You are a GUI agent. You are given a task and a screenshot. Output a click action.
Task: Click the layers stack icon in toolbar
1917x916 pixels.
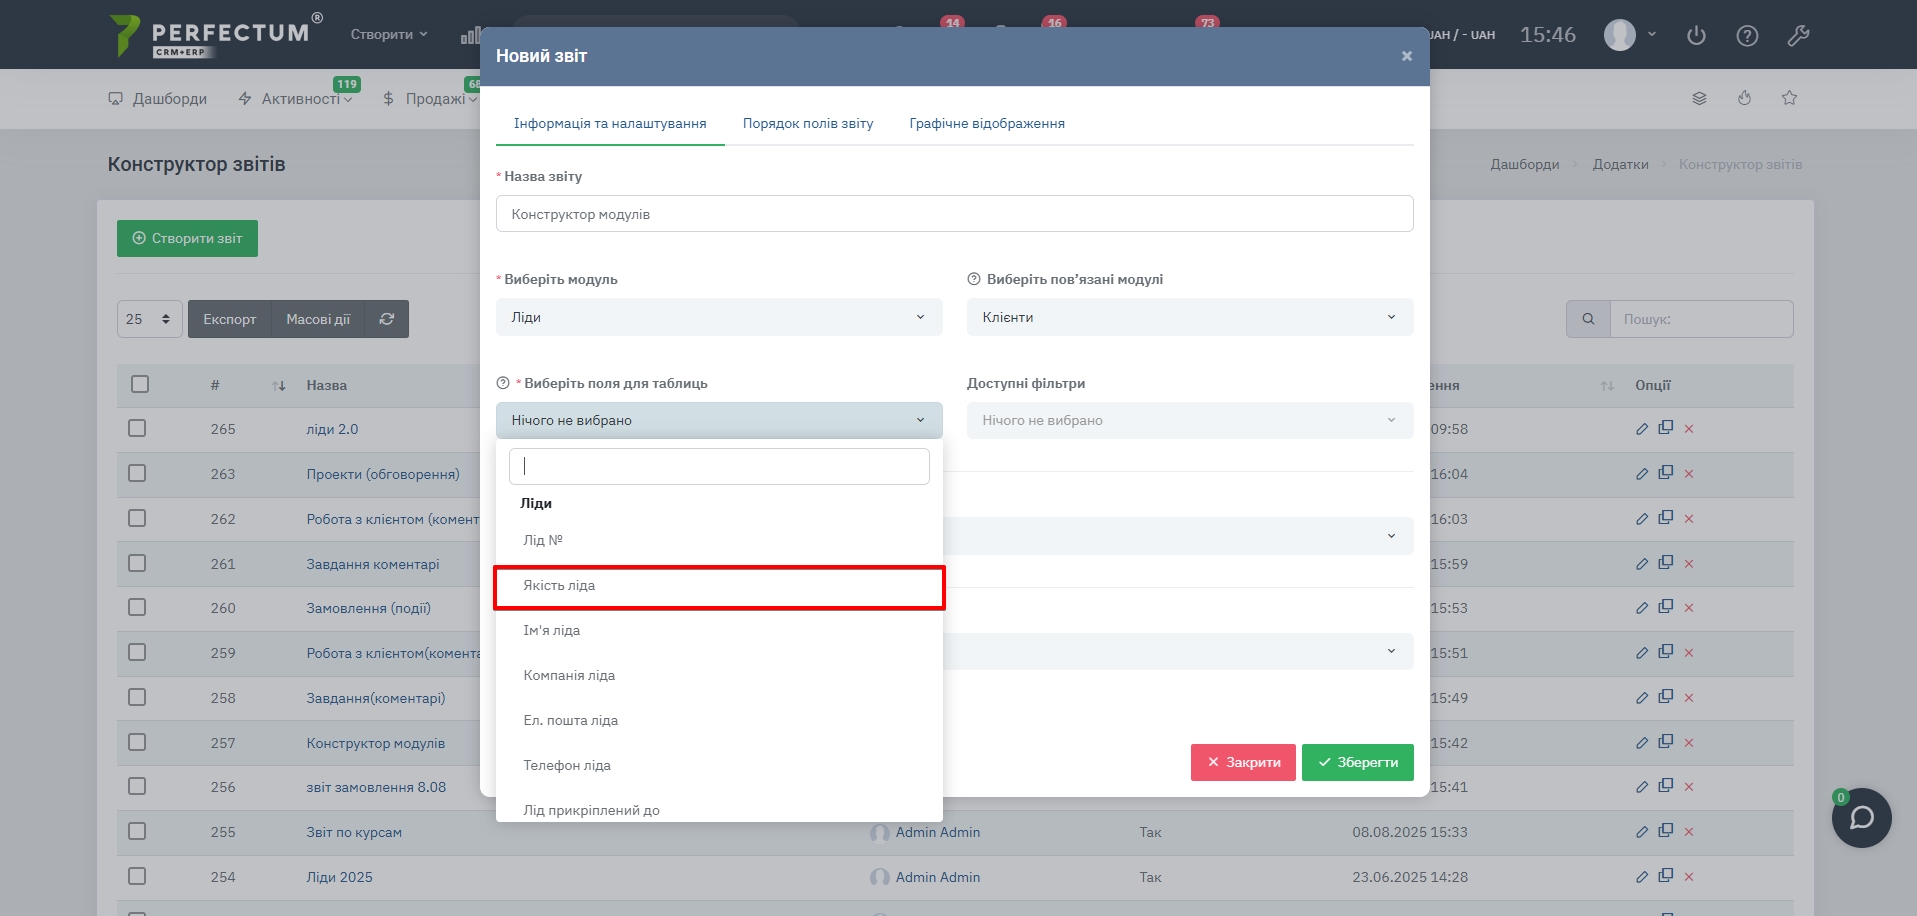click(1699, 98)
